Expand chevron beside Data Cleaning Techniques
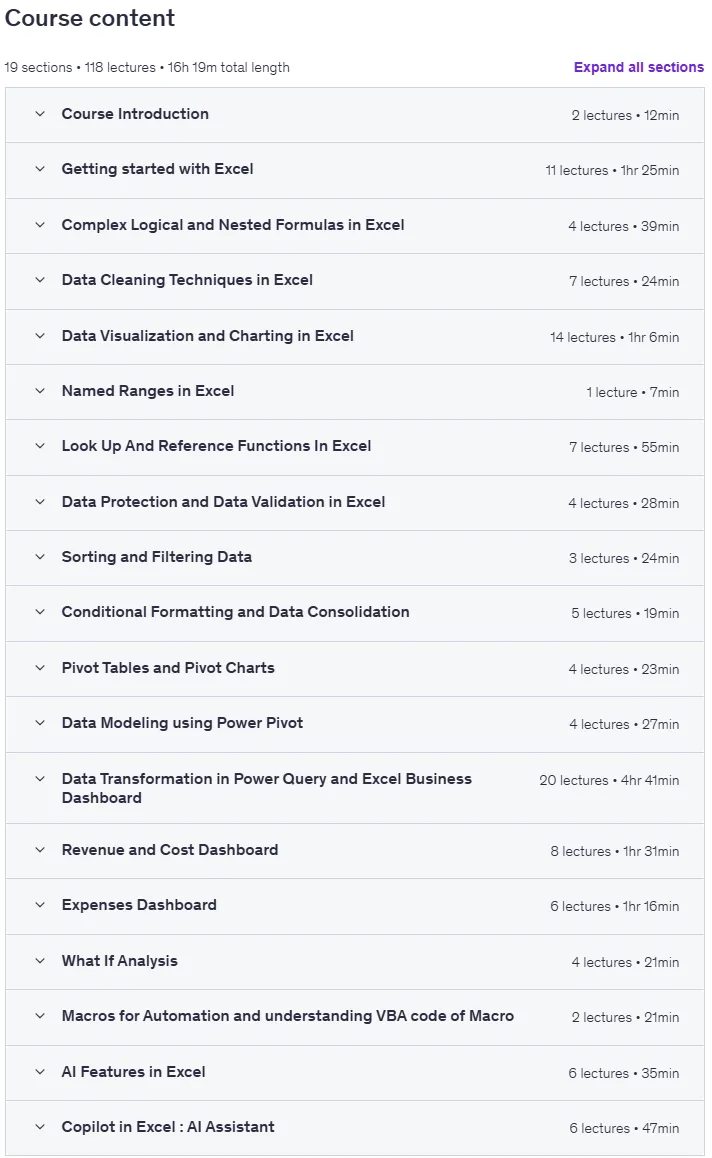The width and height of the screenshot is (712, 1158). (40, 281)
